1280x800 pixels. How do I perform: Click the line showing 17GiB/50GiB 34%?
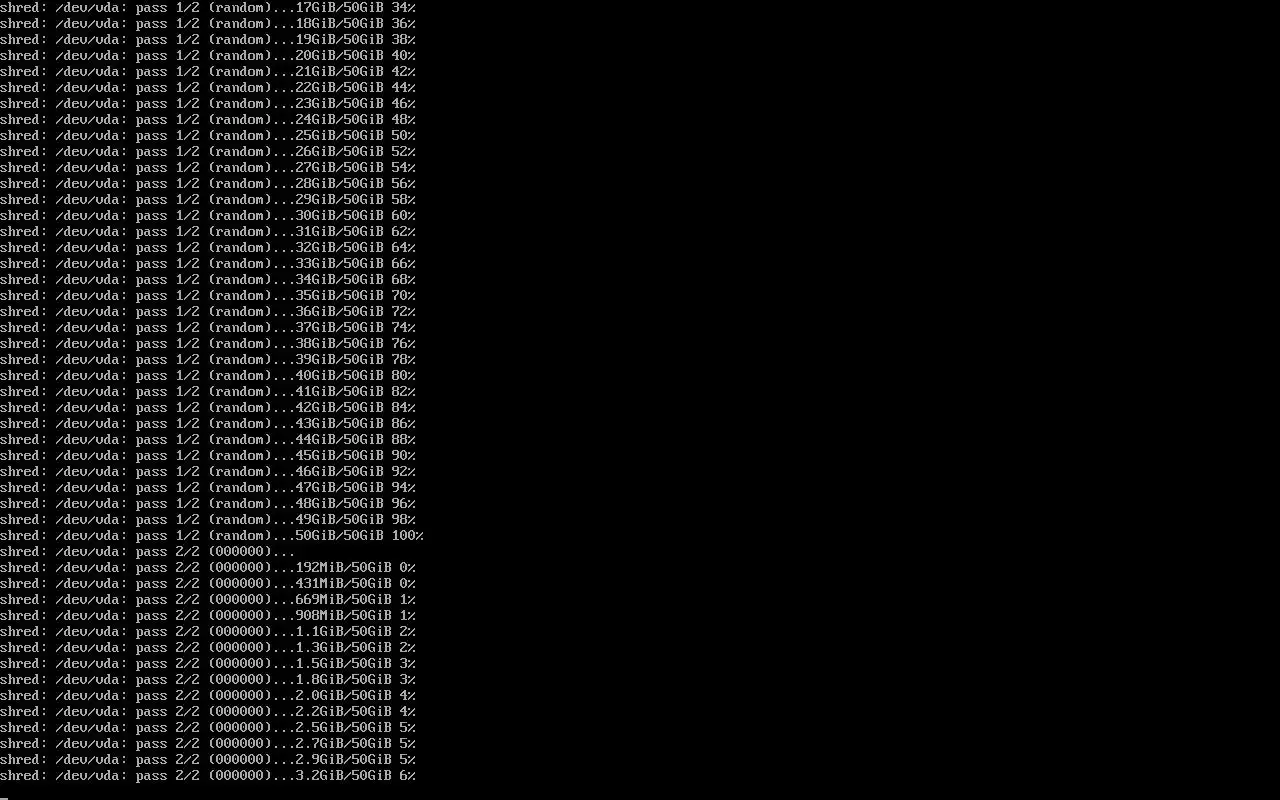(208, 7)
